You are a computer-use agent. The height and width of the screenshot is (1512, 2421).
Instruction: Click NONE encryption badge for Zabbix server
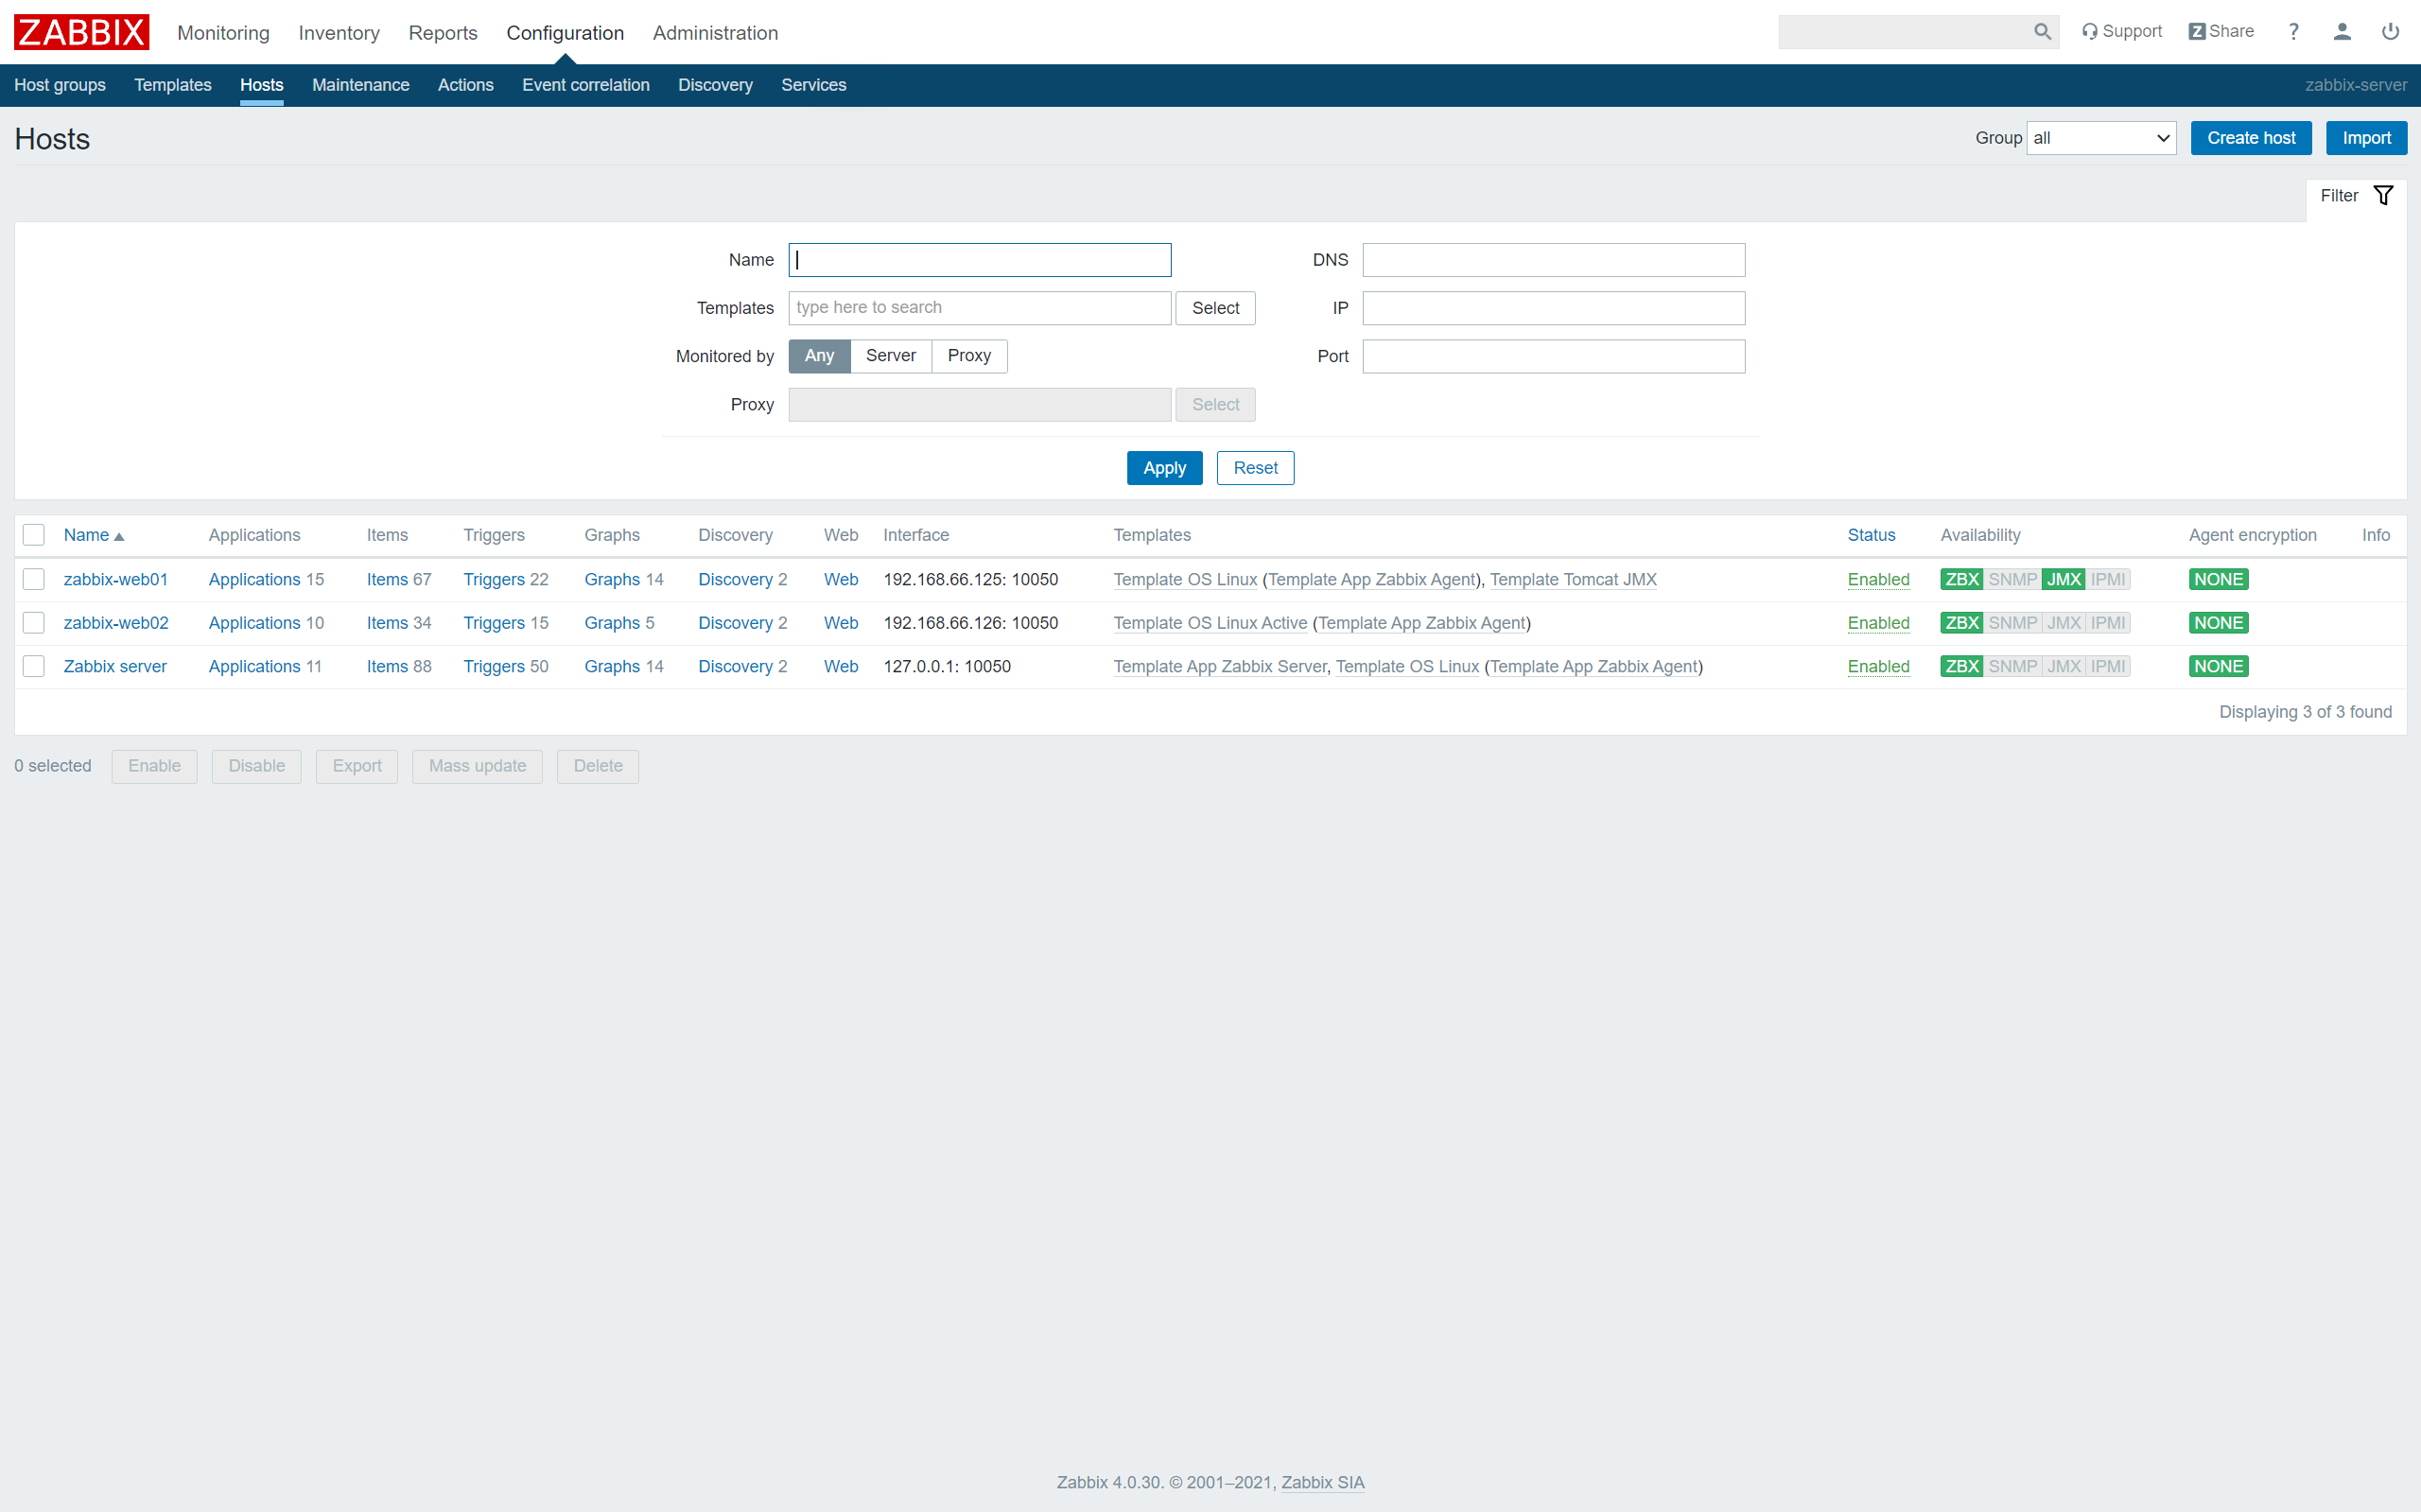tap(2218, 666)
